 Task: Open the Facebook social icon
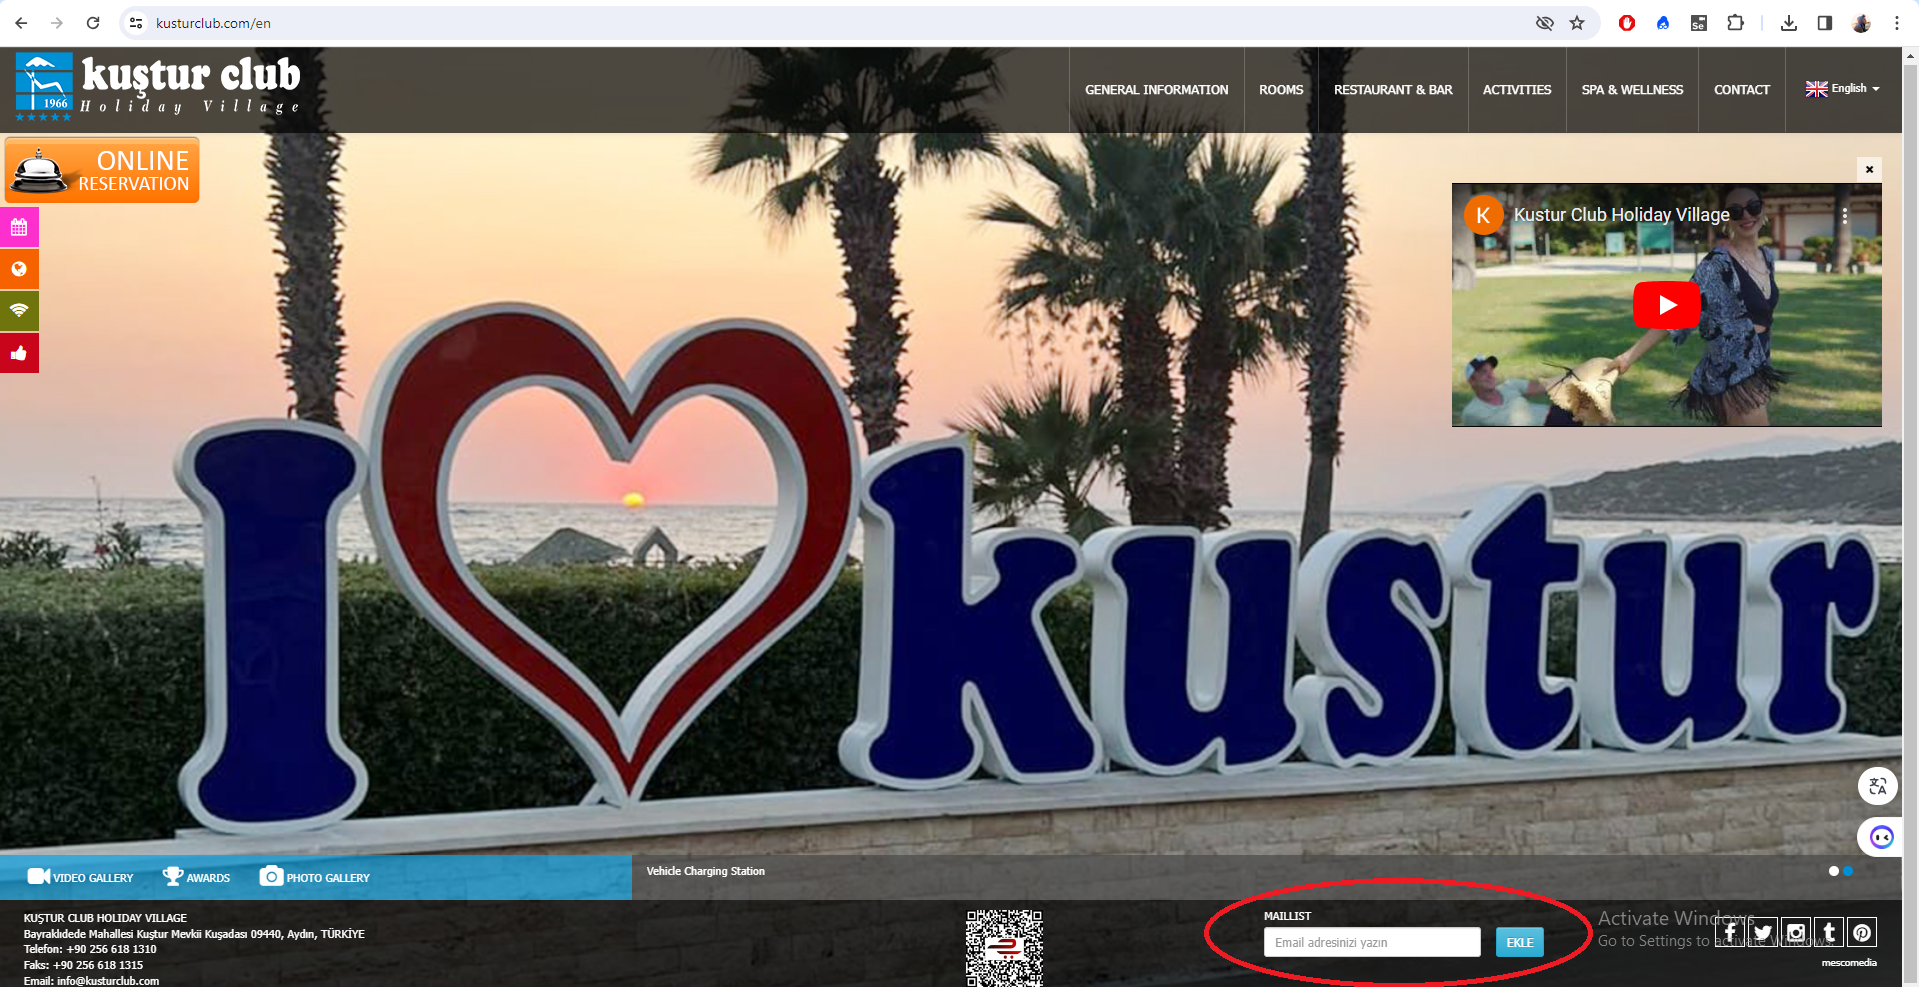coord(1730,933)
